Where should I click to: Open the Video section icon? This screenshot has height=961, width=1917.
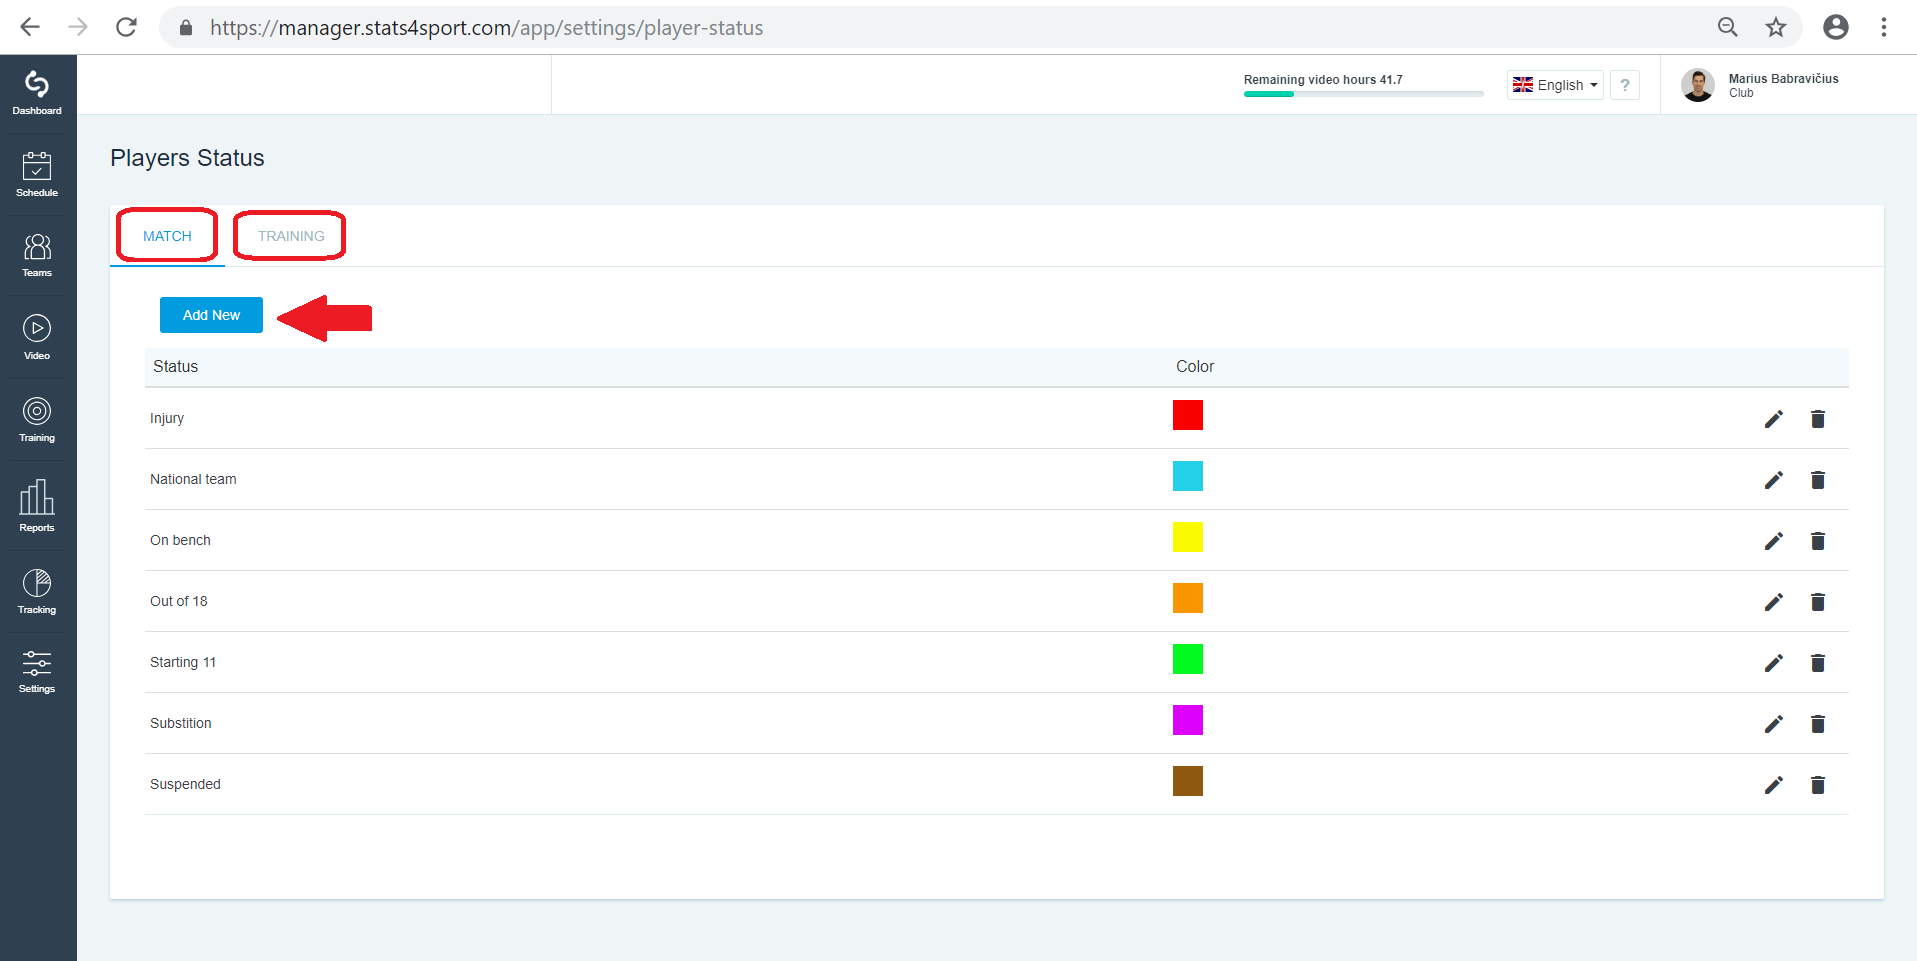(x=37, y=337)
